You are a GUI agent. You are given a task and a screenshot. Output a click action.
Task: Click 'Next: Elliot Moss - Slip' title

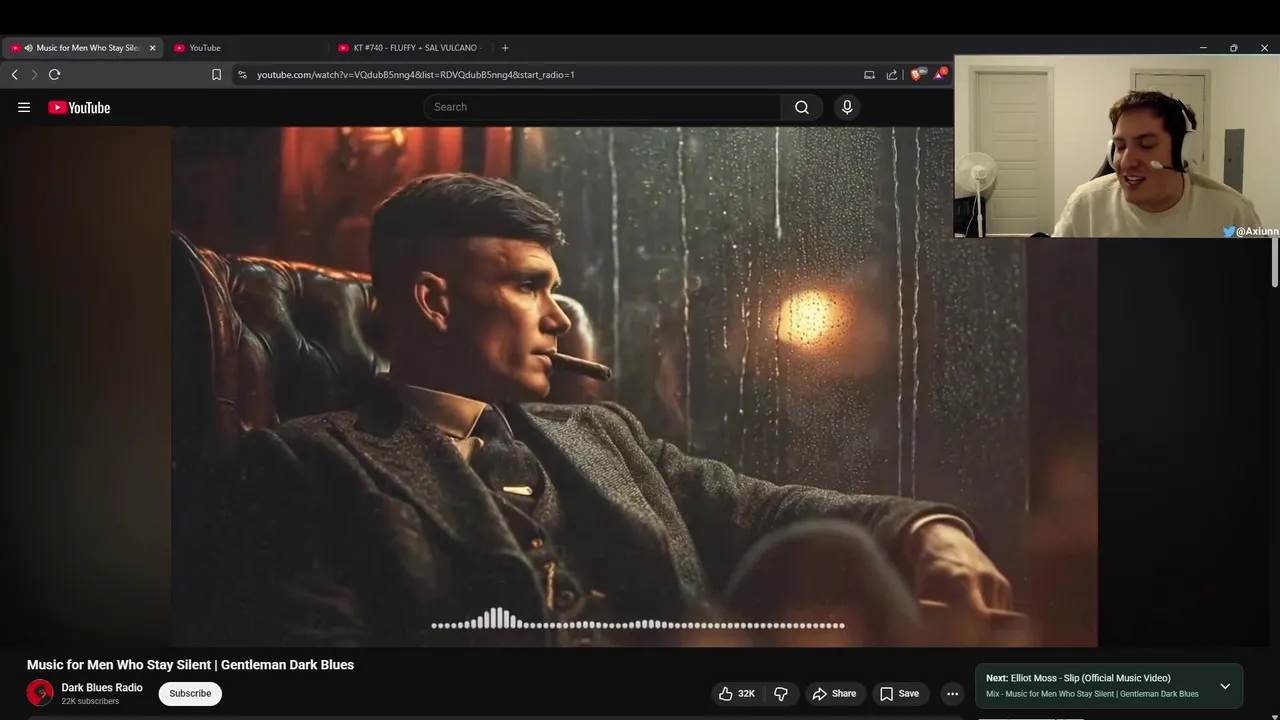pyautogui.click(x=1078, y=678)
